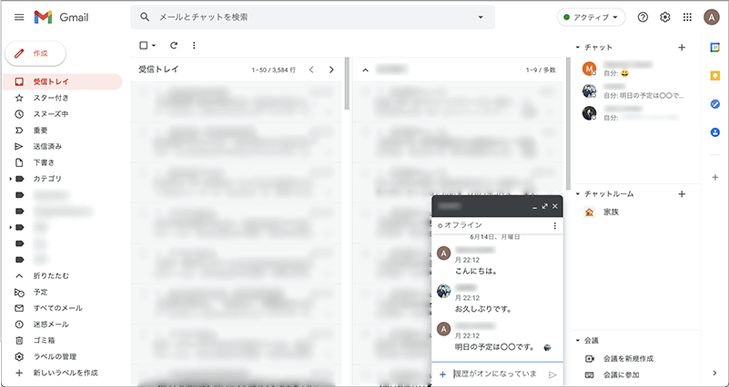729x387 pixels.
Task: Go to older messages page arrow
Action: tap(331, 70)
